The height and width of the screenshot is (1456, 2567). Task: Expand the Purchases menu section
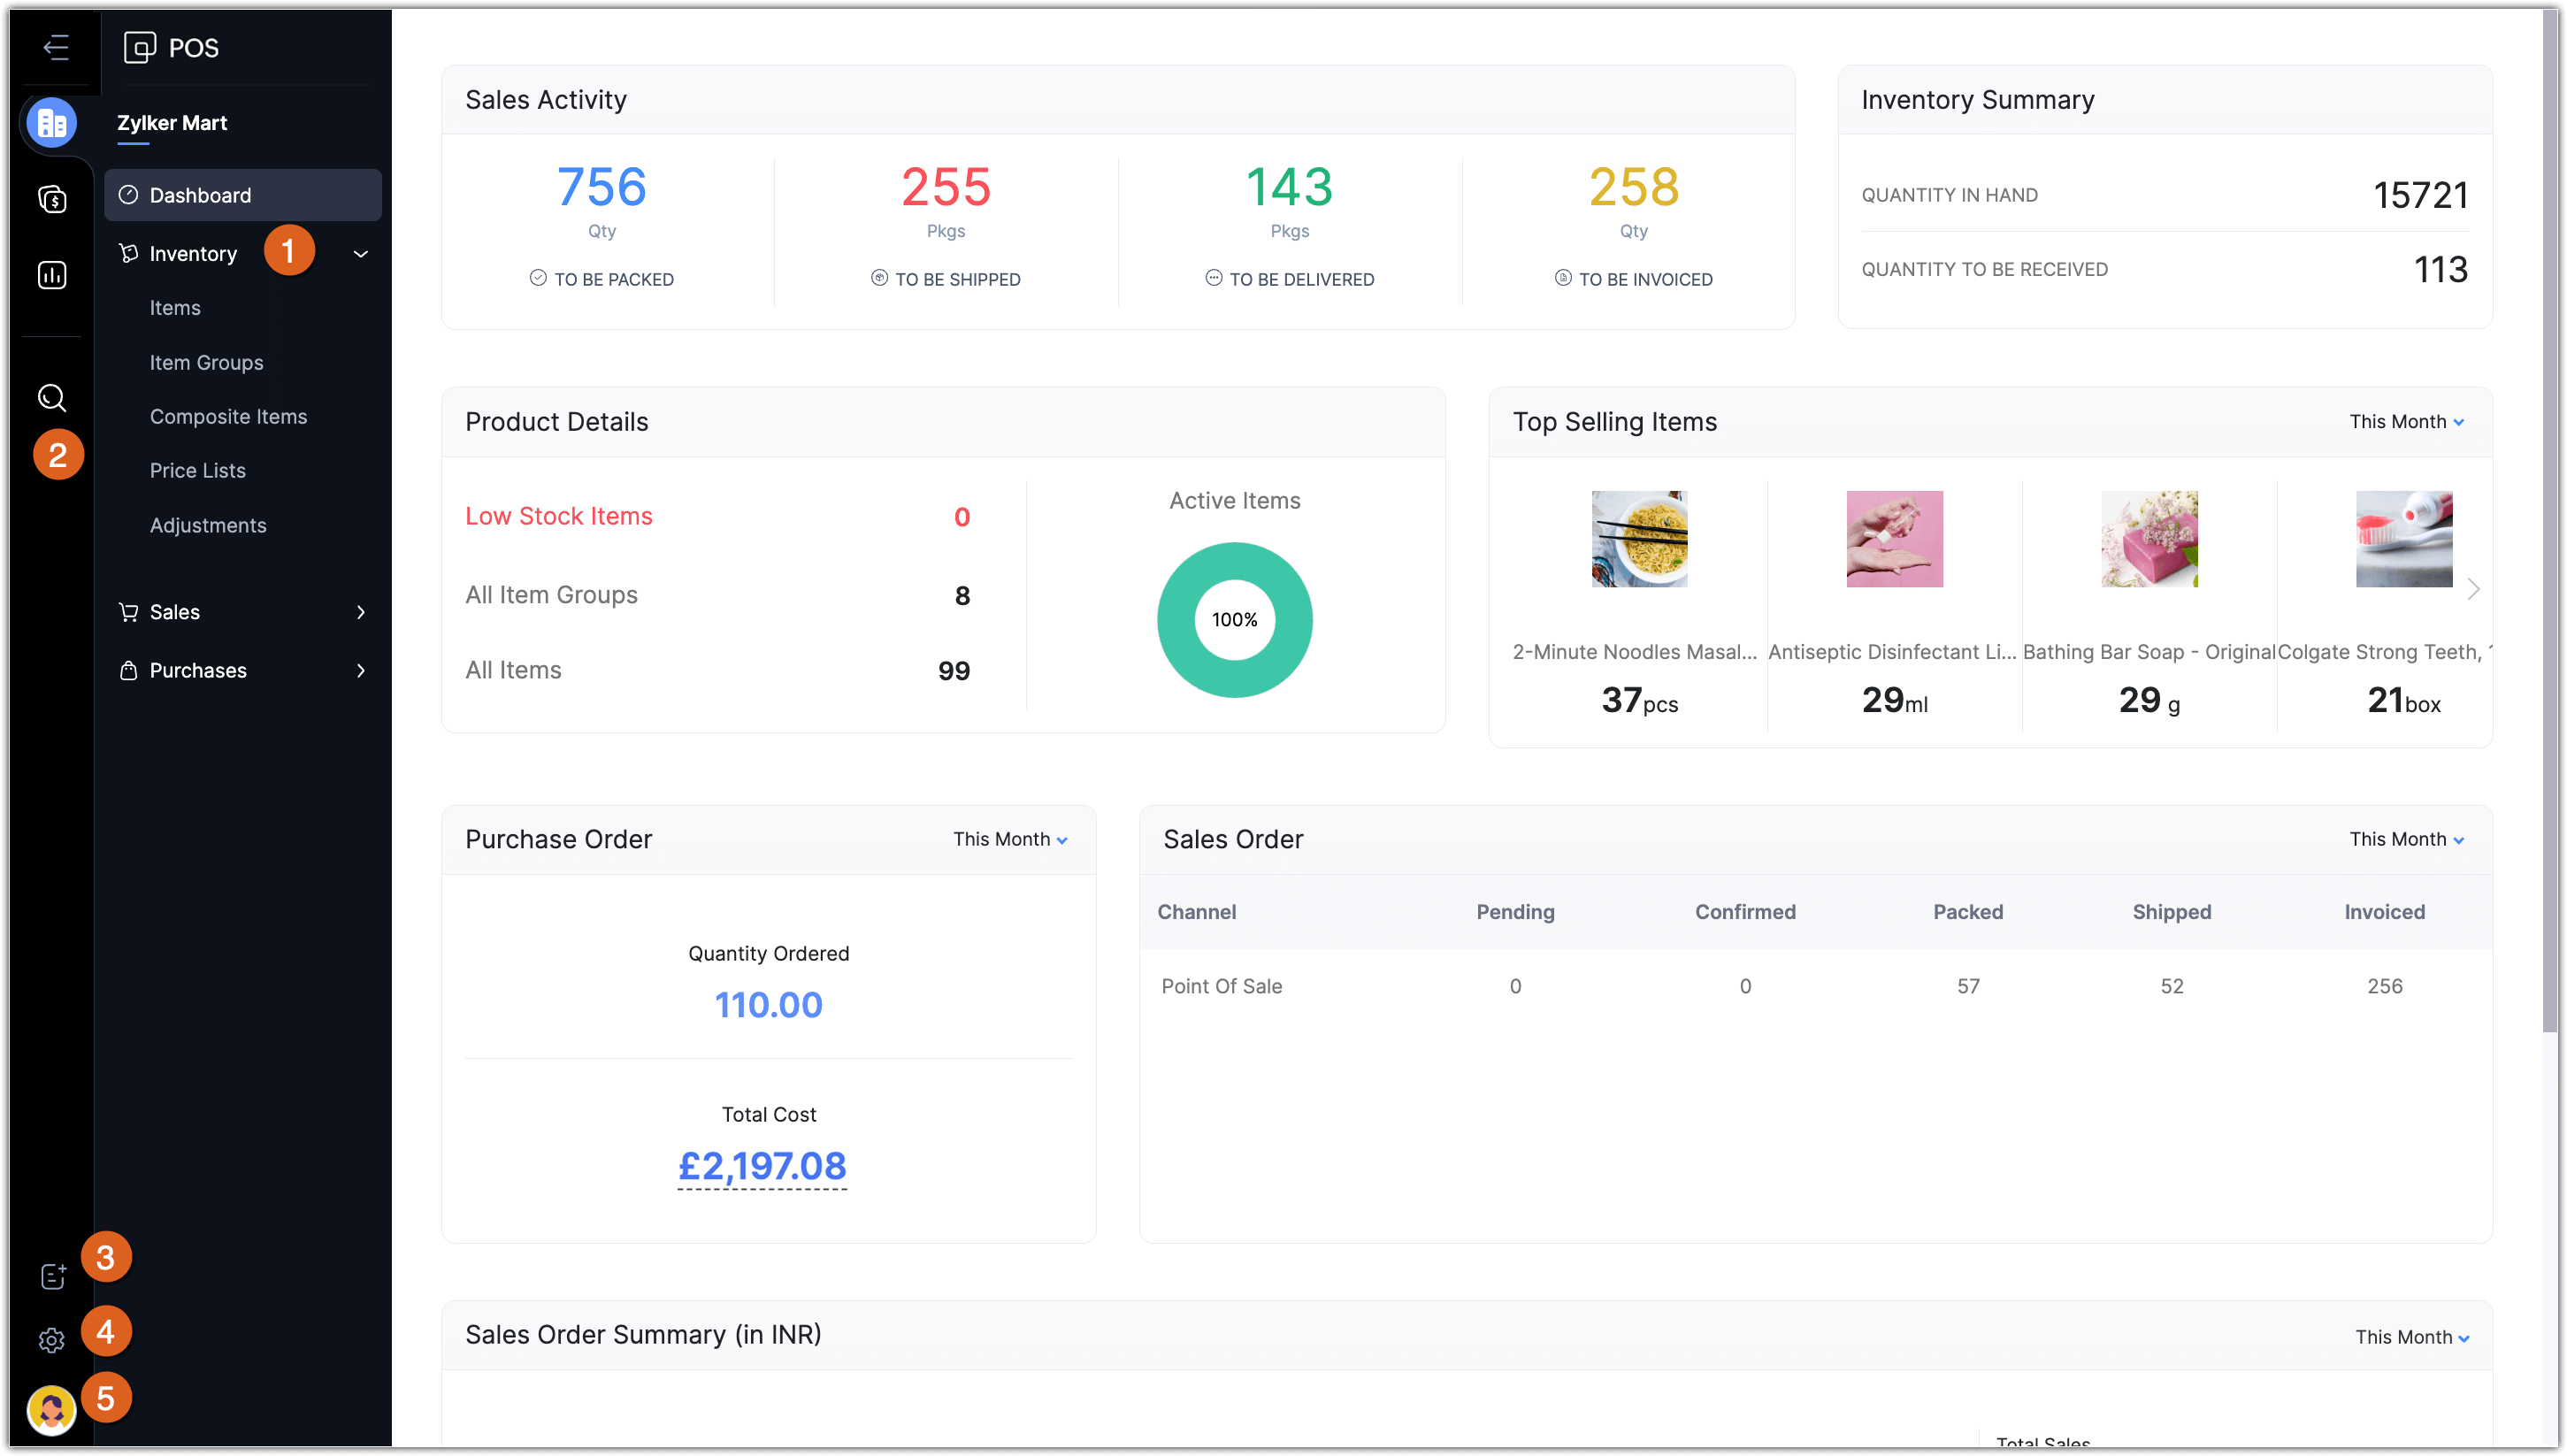tap(361, 670)
